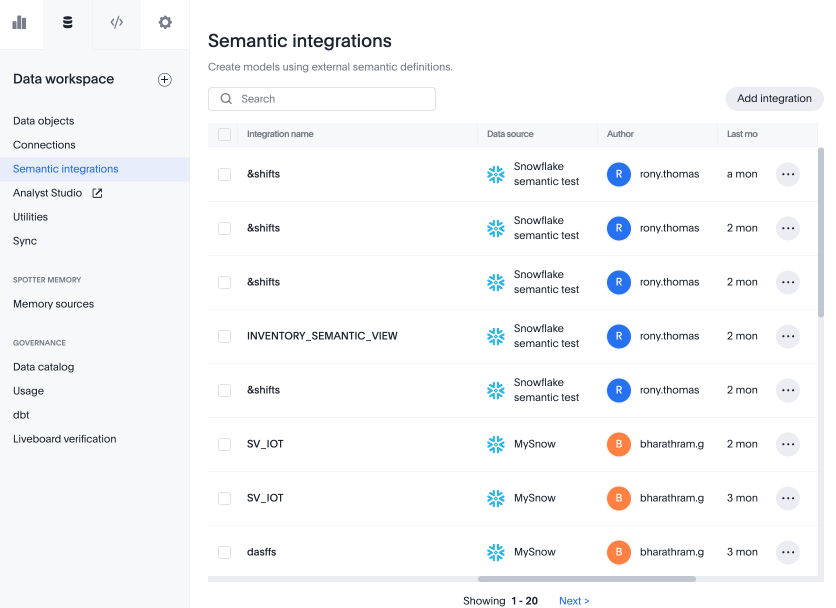Click the plus icon beside Data workspace

coord(165,79)
